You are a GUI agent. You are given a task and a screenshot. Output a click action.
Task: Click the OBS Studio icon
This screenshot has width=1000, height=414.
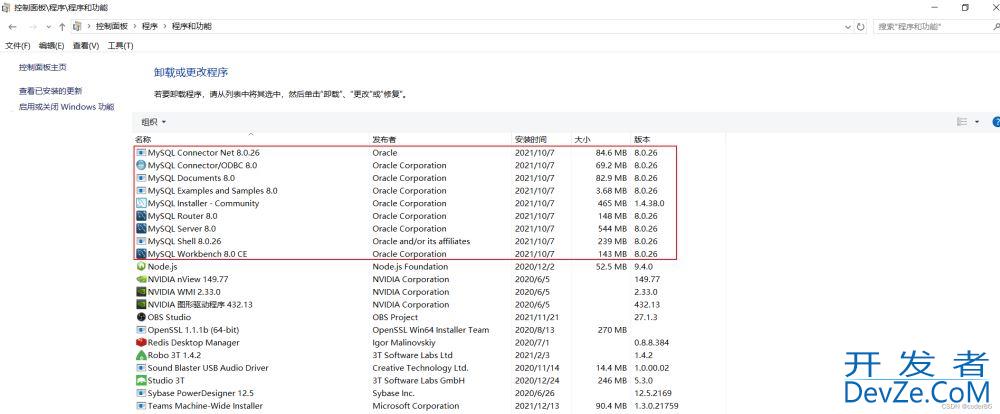click(x=142, y=317)
